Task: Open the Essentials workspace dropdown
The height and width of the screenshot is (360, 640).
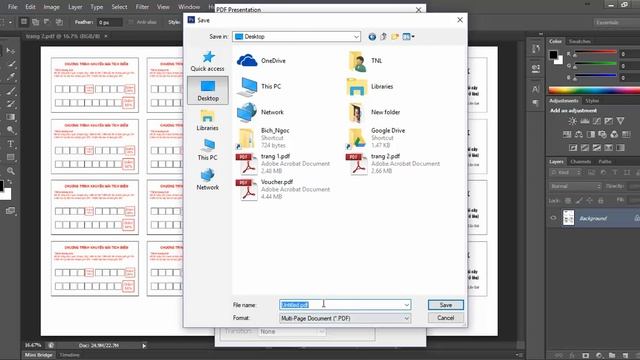Action: pyautogui.click(x=616, y=22)
